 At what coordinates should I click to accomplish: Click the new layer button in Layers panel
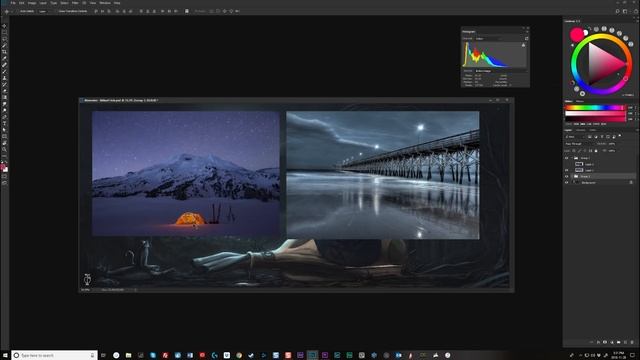(625, 342)
